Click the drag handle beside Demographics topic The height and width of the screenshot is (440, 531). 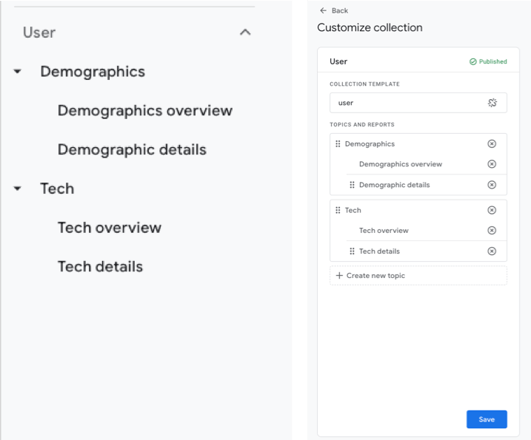point(338,144)
